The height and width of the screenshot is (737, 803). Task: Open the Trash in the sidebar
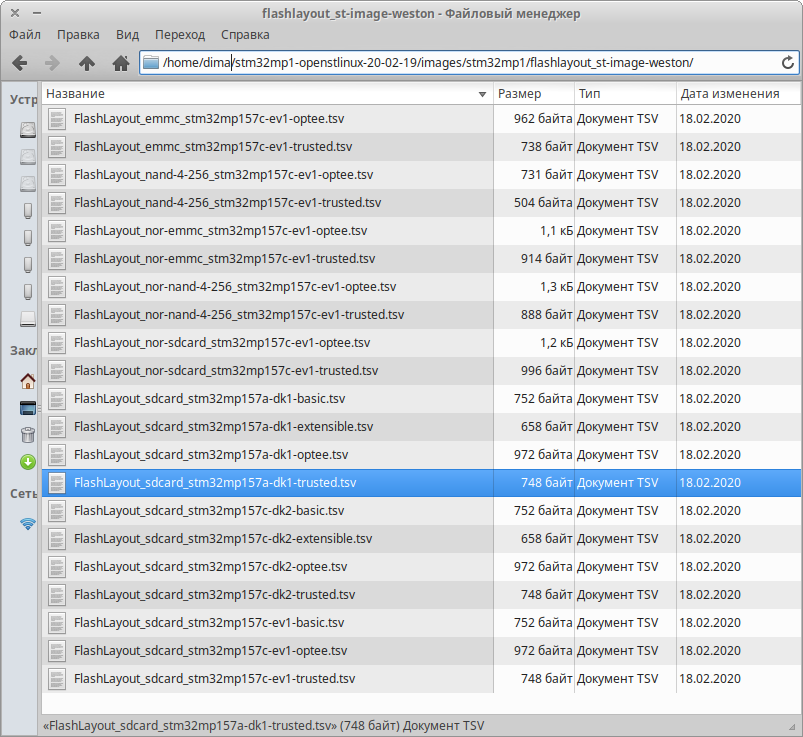click(28, 435)
